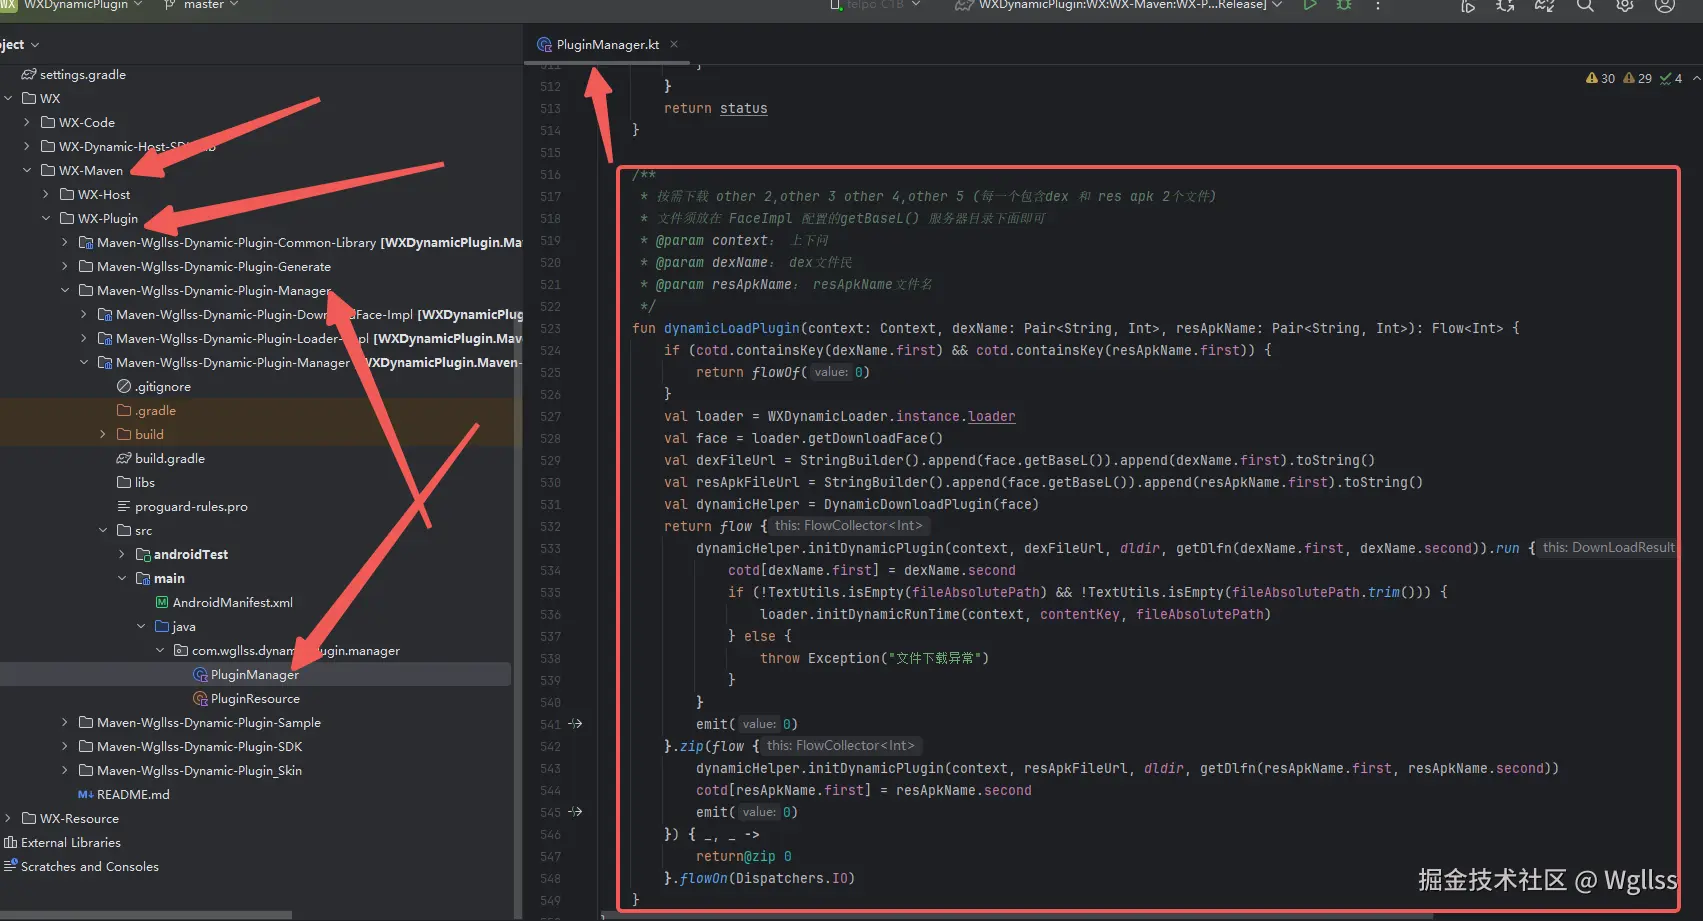This screenshot has width=1703, height=921.
Task: Run the app with the green Run button
Action: click(1310, 5)
